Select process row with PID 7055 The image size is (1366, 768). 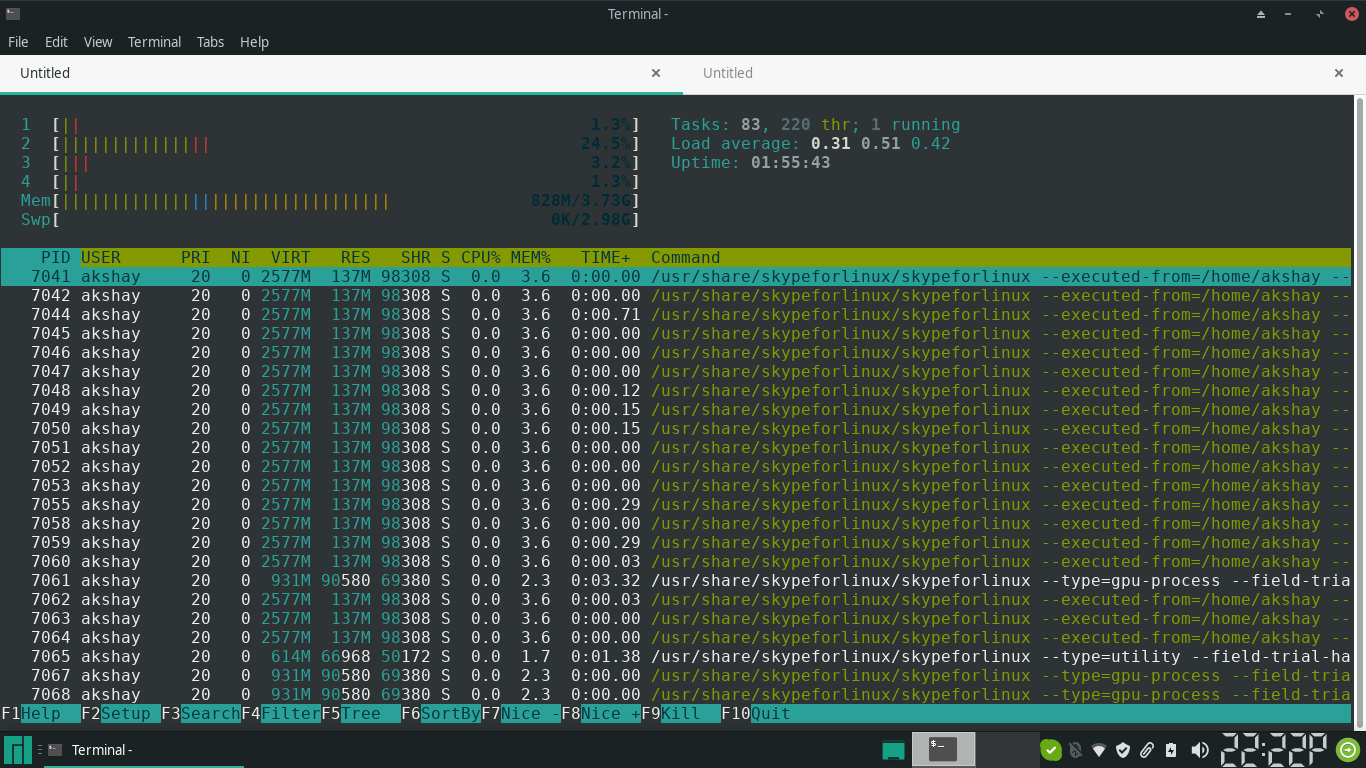pyautogui.click(x=676, y=504)
